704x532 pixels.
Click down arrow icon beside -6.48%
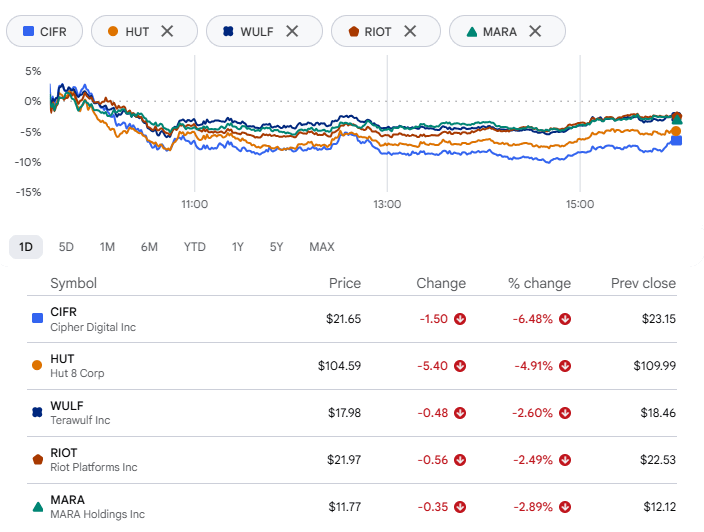pos(565,319)
